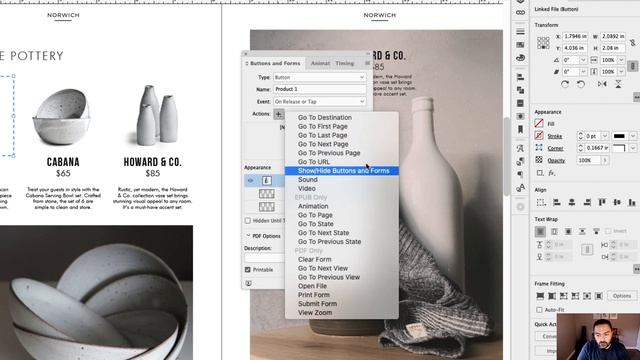
Task: Flip vertical icon in Transform
Action: (x=618, y=84)
